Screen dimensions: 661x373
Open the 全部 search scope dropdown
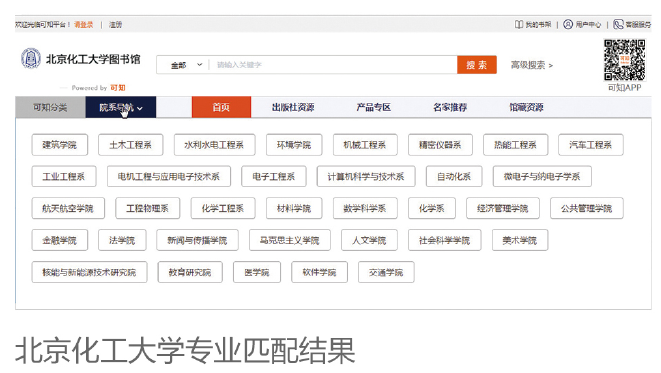tap(186, 65)
